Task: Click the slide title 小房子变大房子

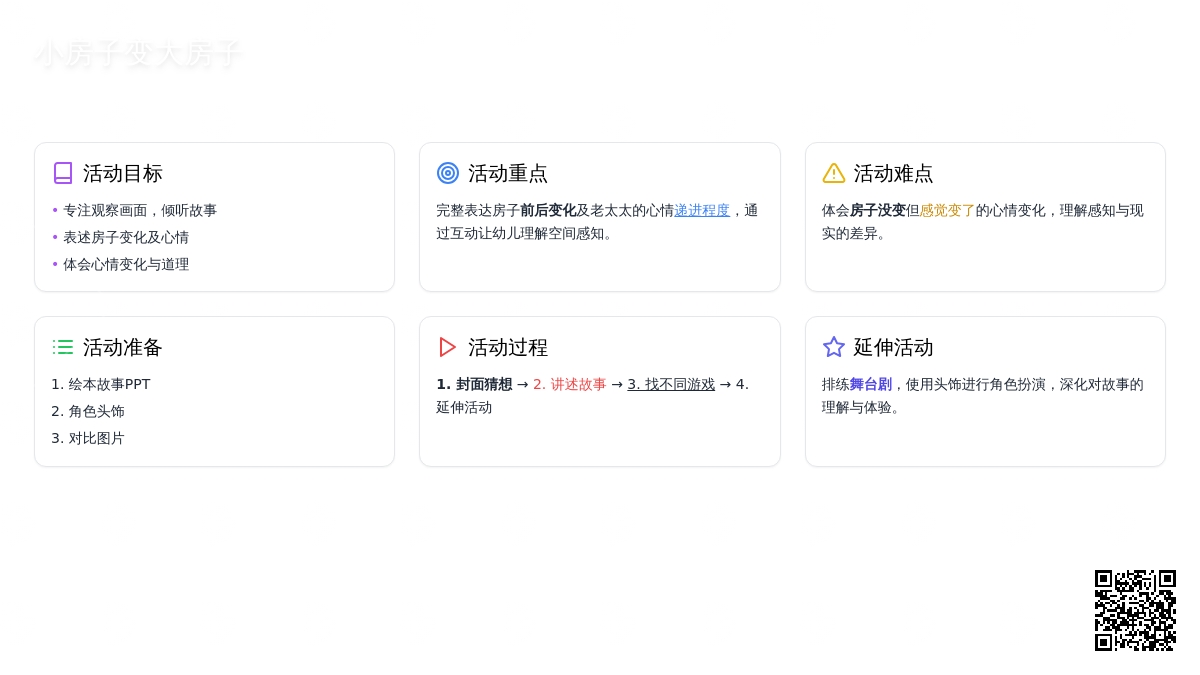Action: (x=138, y=54)
